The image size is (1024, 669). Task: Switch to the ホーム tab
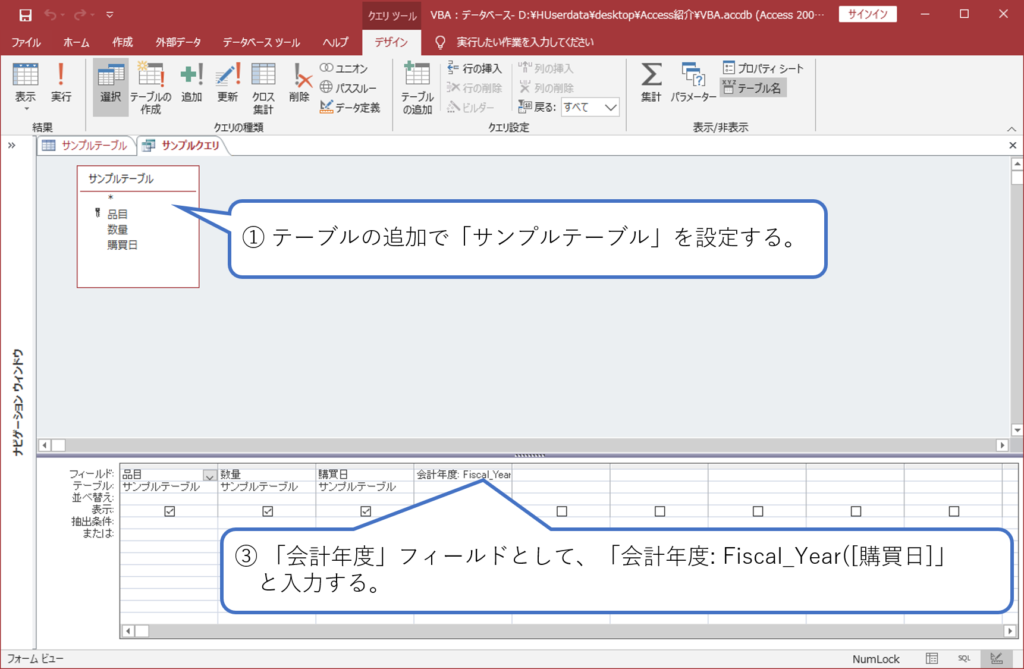(x=76, y=42)
